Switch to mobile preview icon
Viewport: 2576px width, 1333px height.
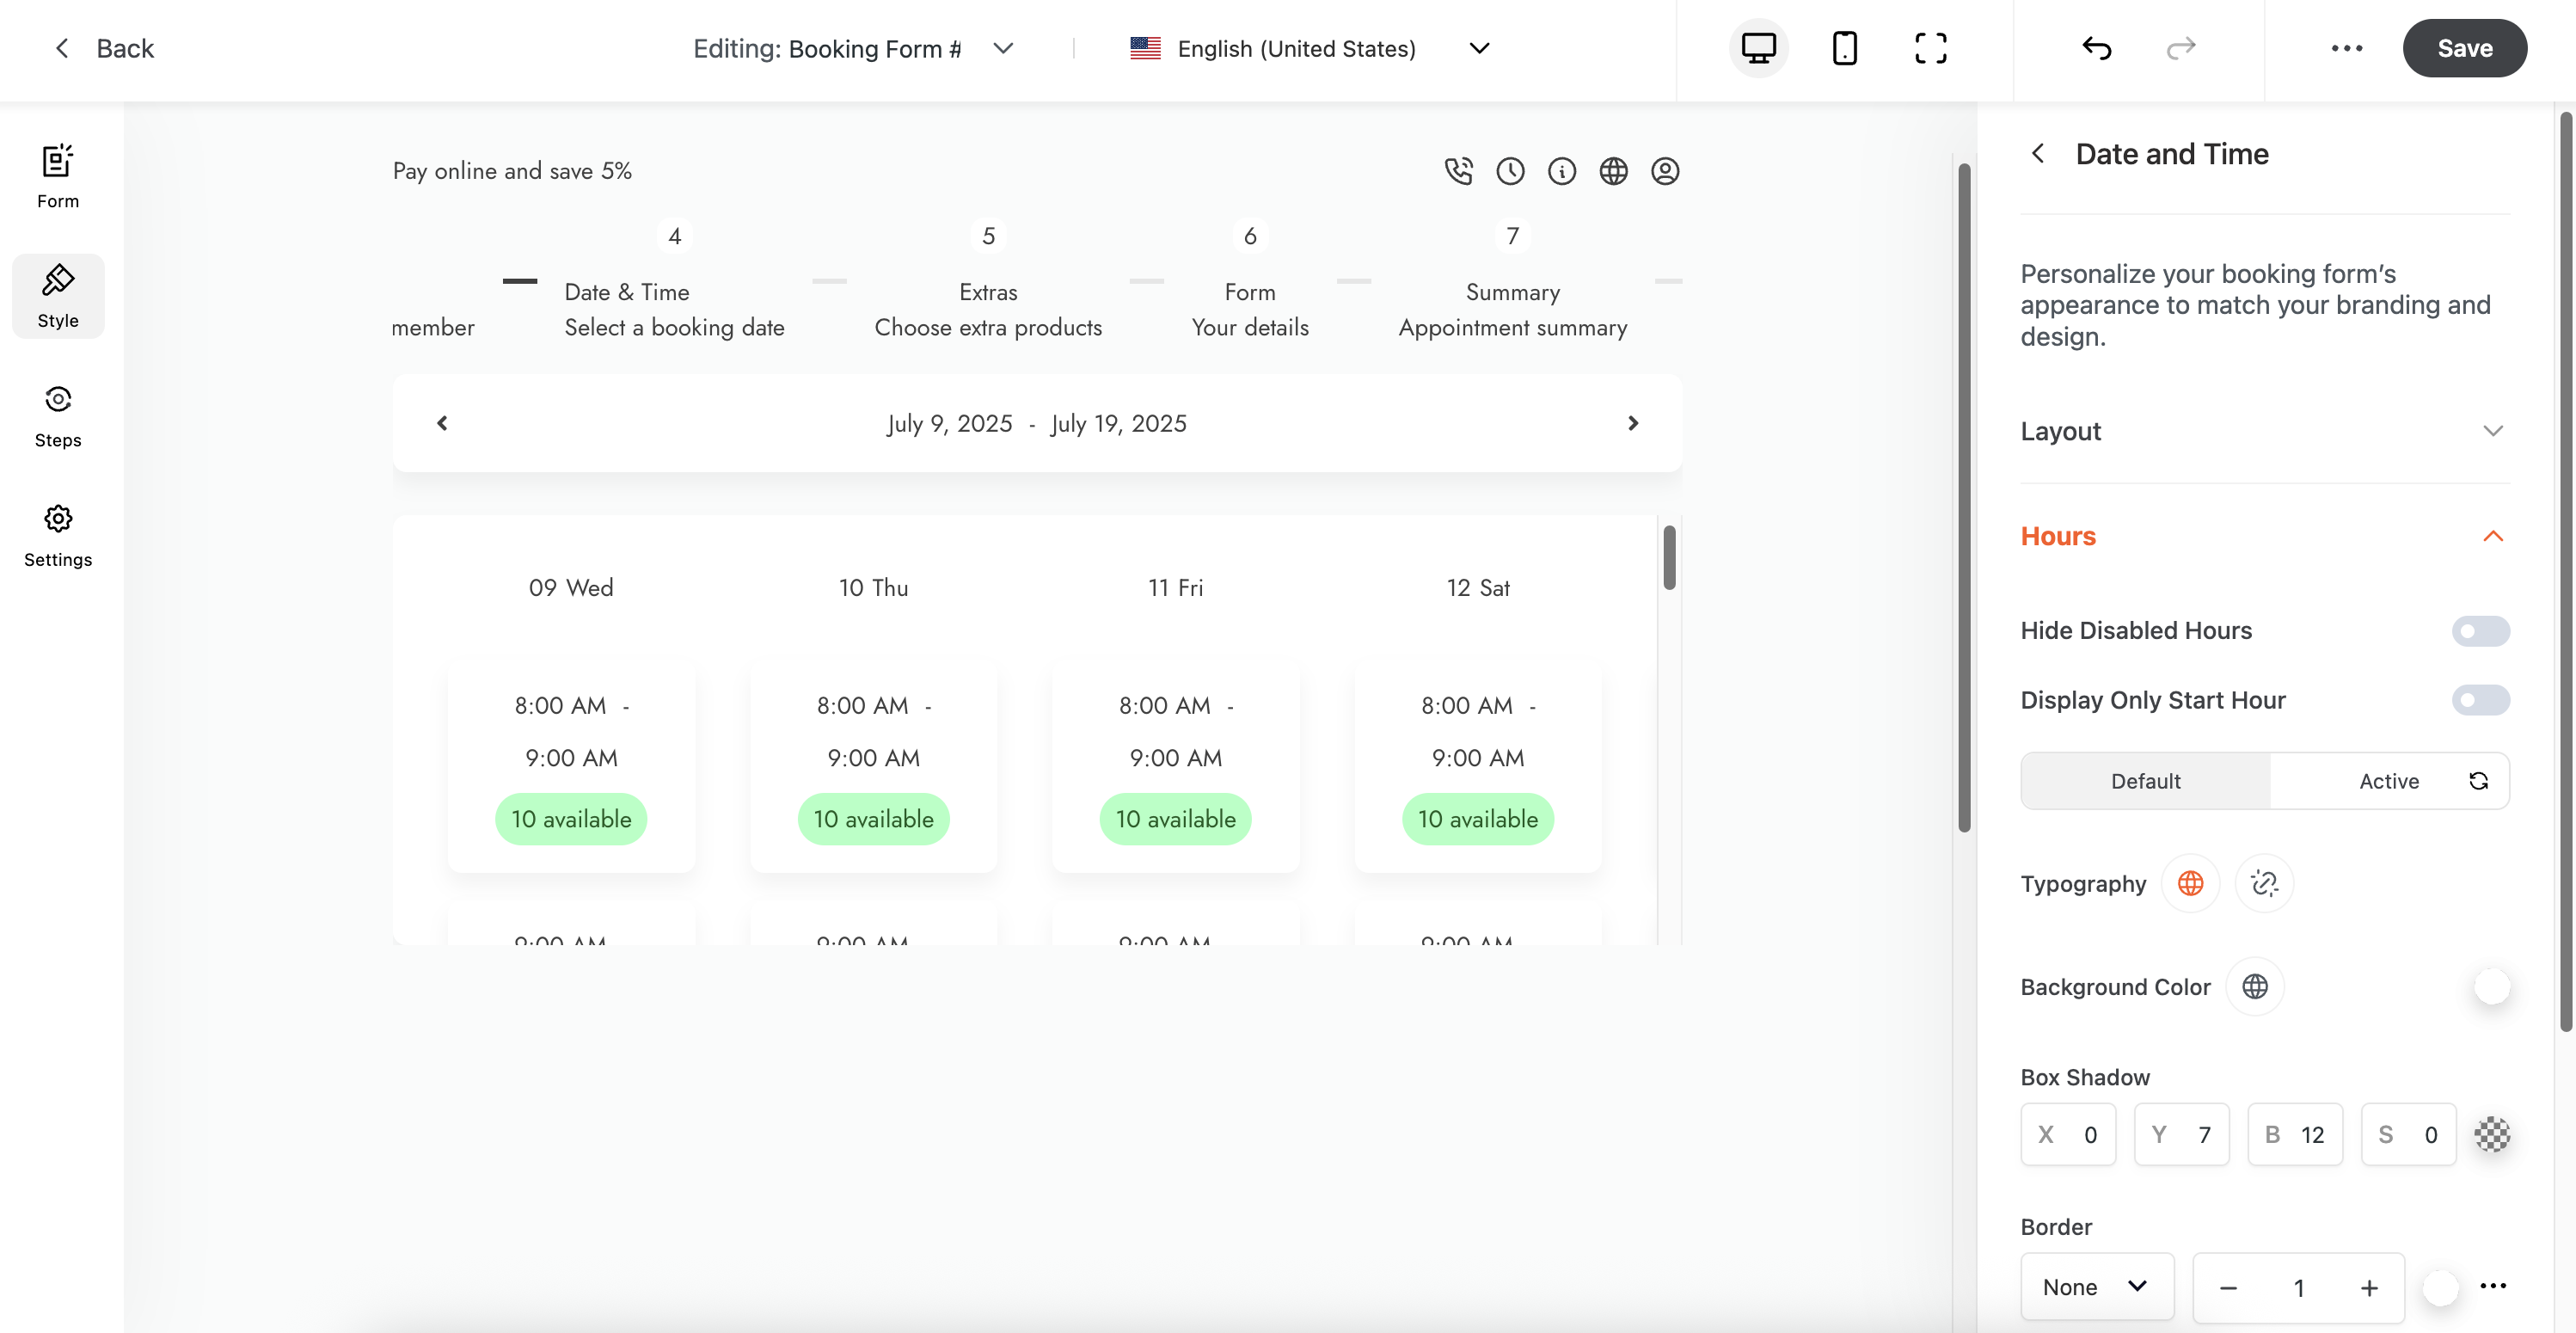pos(1844,48)
